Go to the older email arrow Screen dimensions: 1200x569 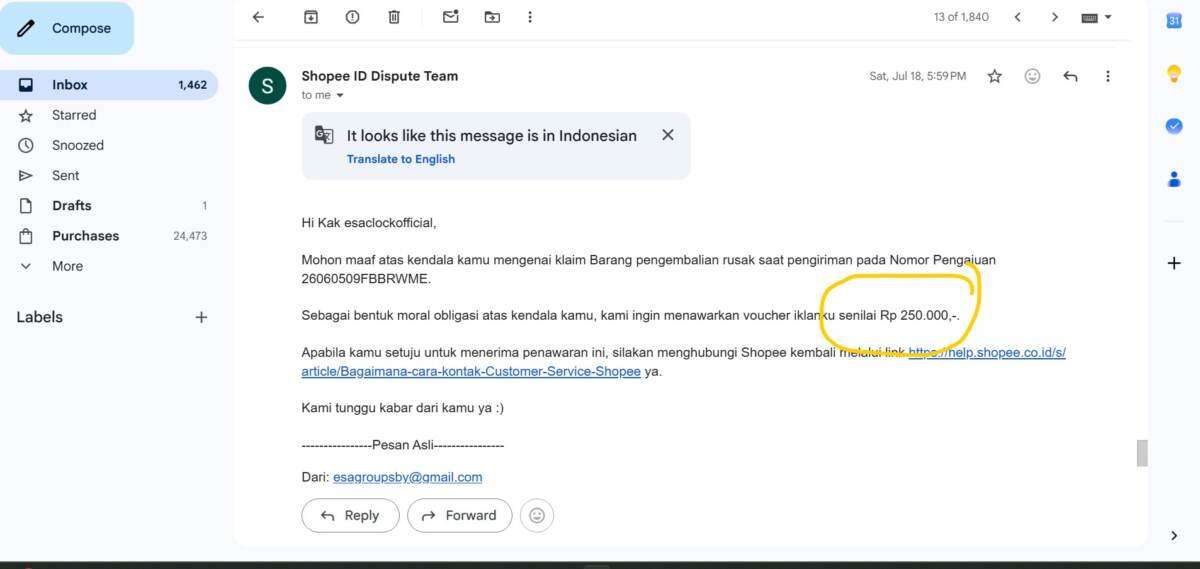coord(1055,17)
